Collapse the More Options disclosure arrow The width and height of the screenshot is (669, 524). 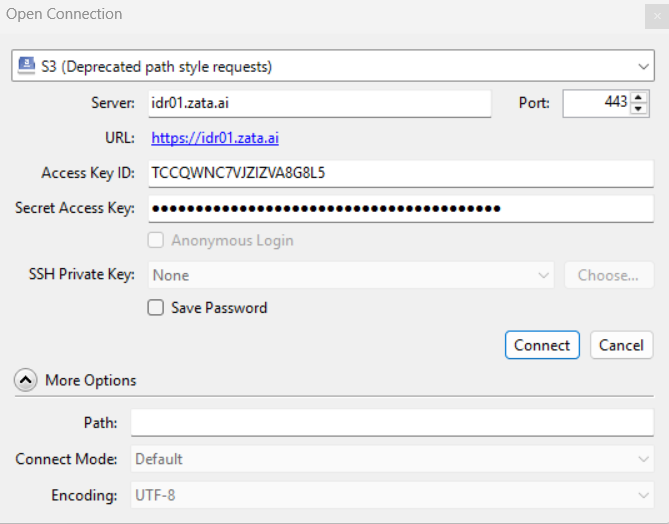(x=27, y=380)
